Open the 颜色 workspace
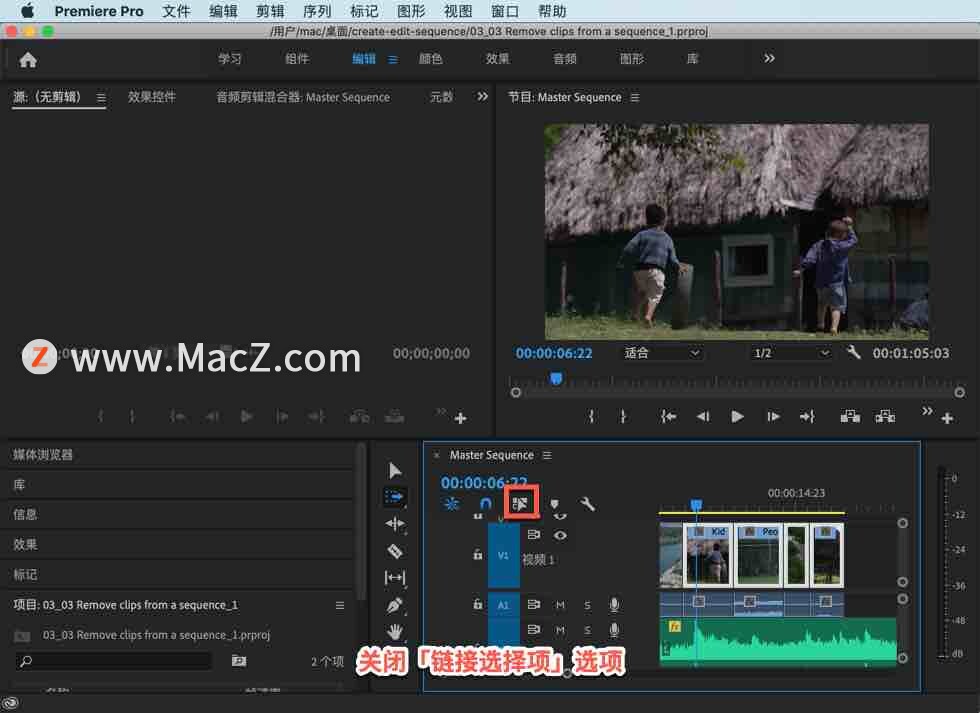 430,59
